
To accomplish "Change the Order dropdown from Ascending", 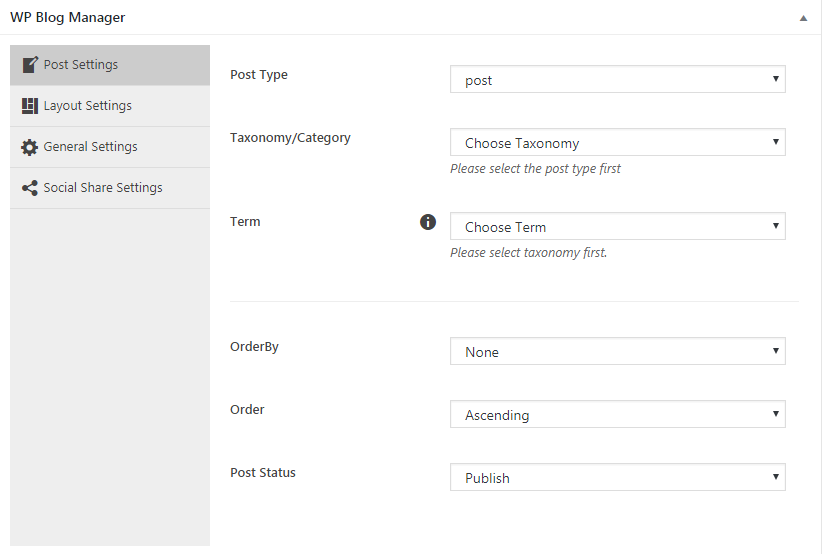I will (617, 415).
